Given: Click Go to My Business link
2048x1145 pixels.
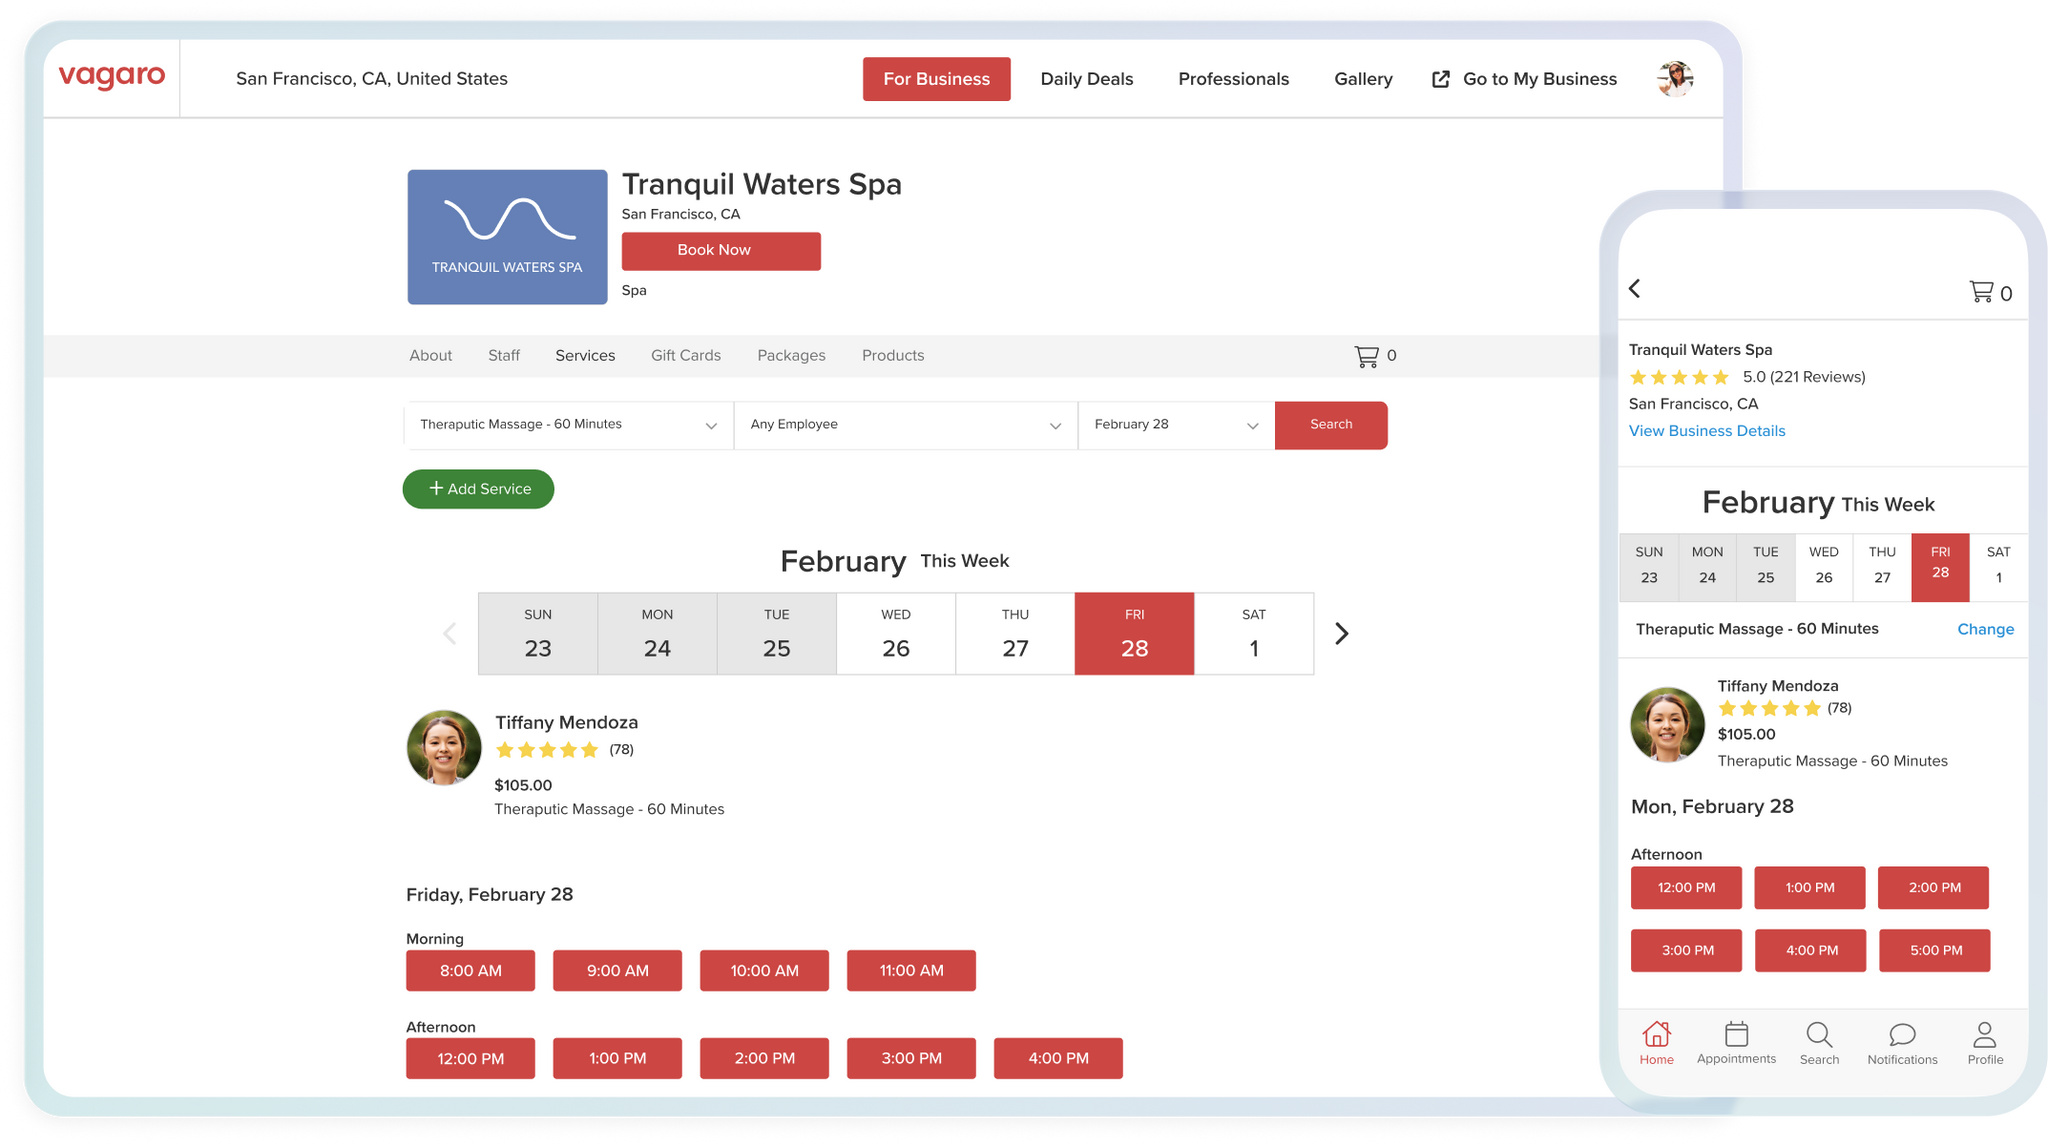Looking at the screenshot, I should pyautogui.click(x=1540, y=79).
